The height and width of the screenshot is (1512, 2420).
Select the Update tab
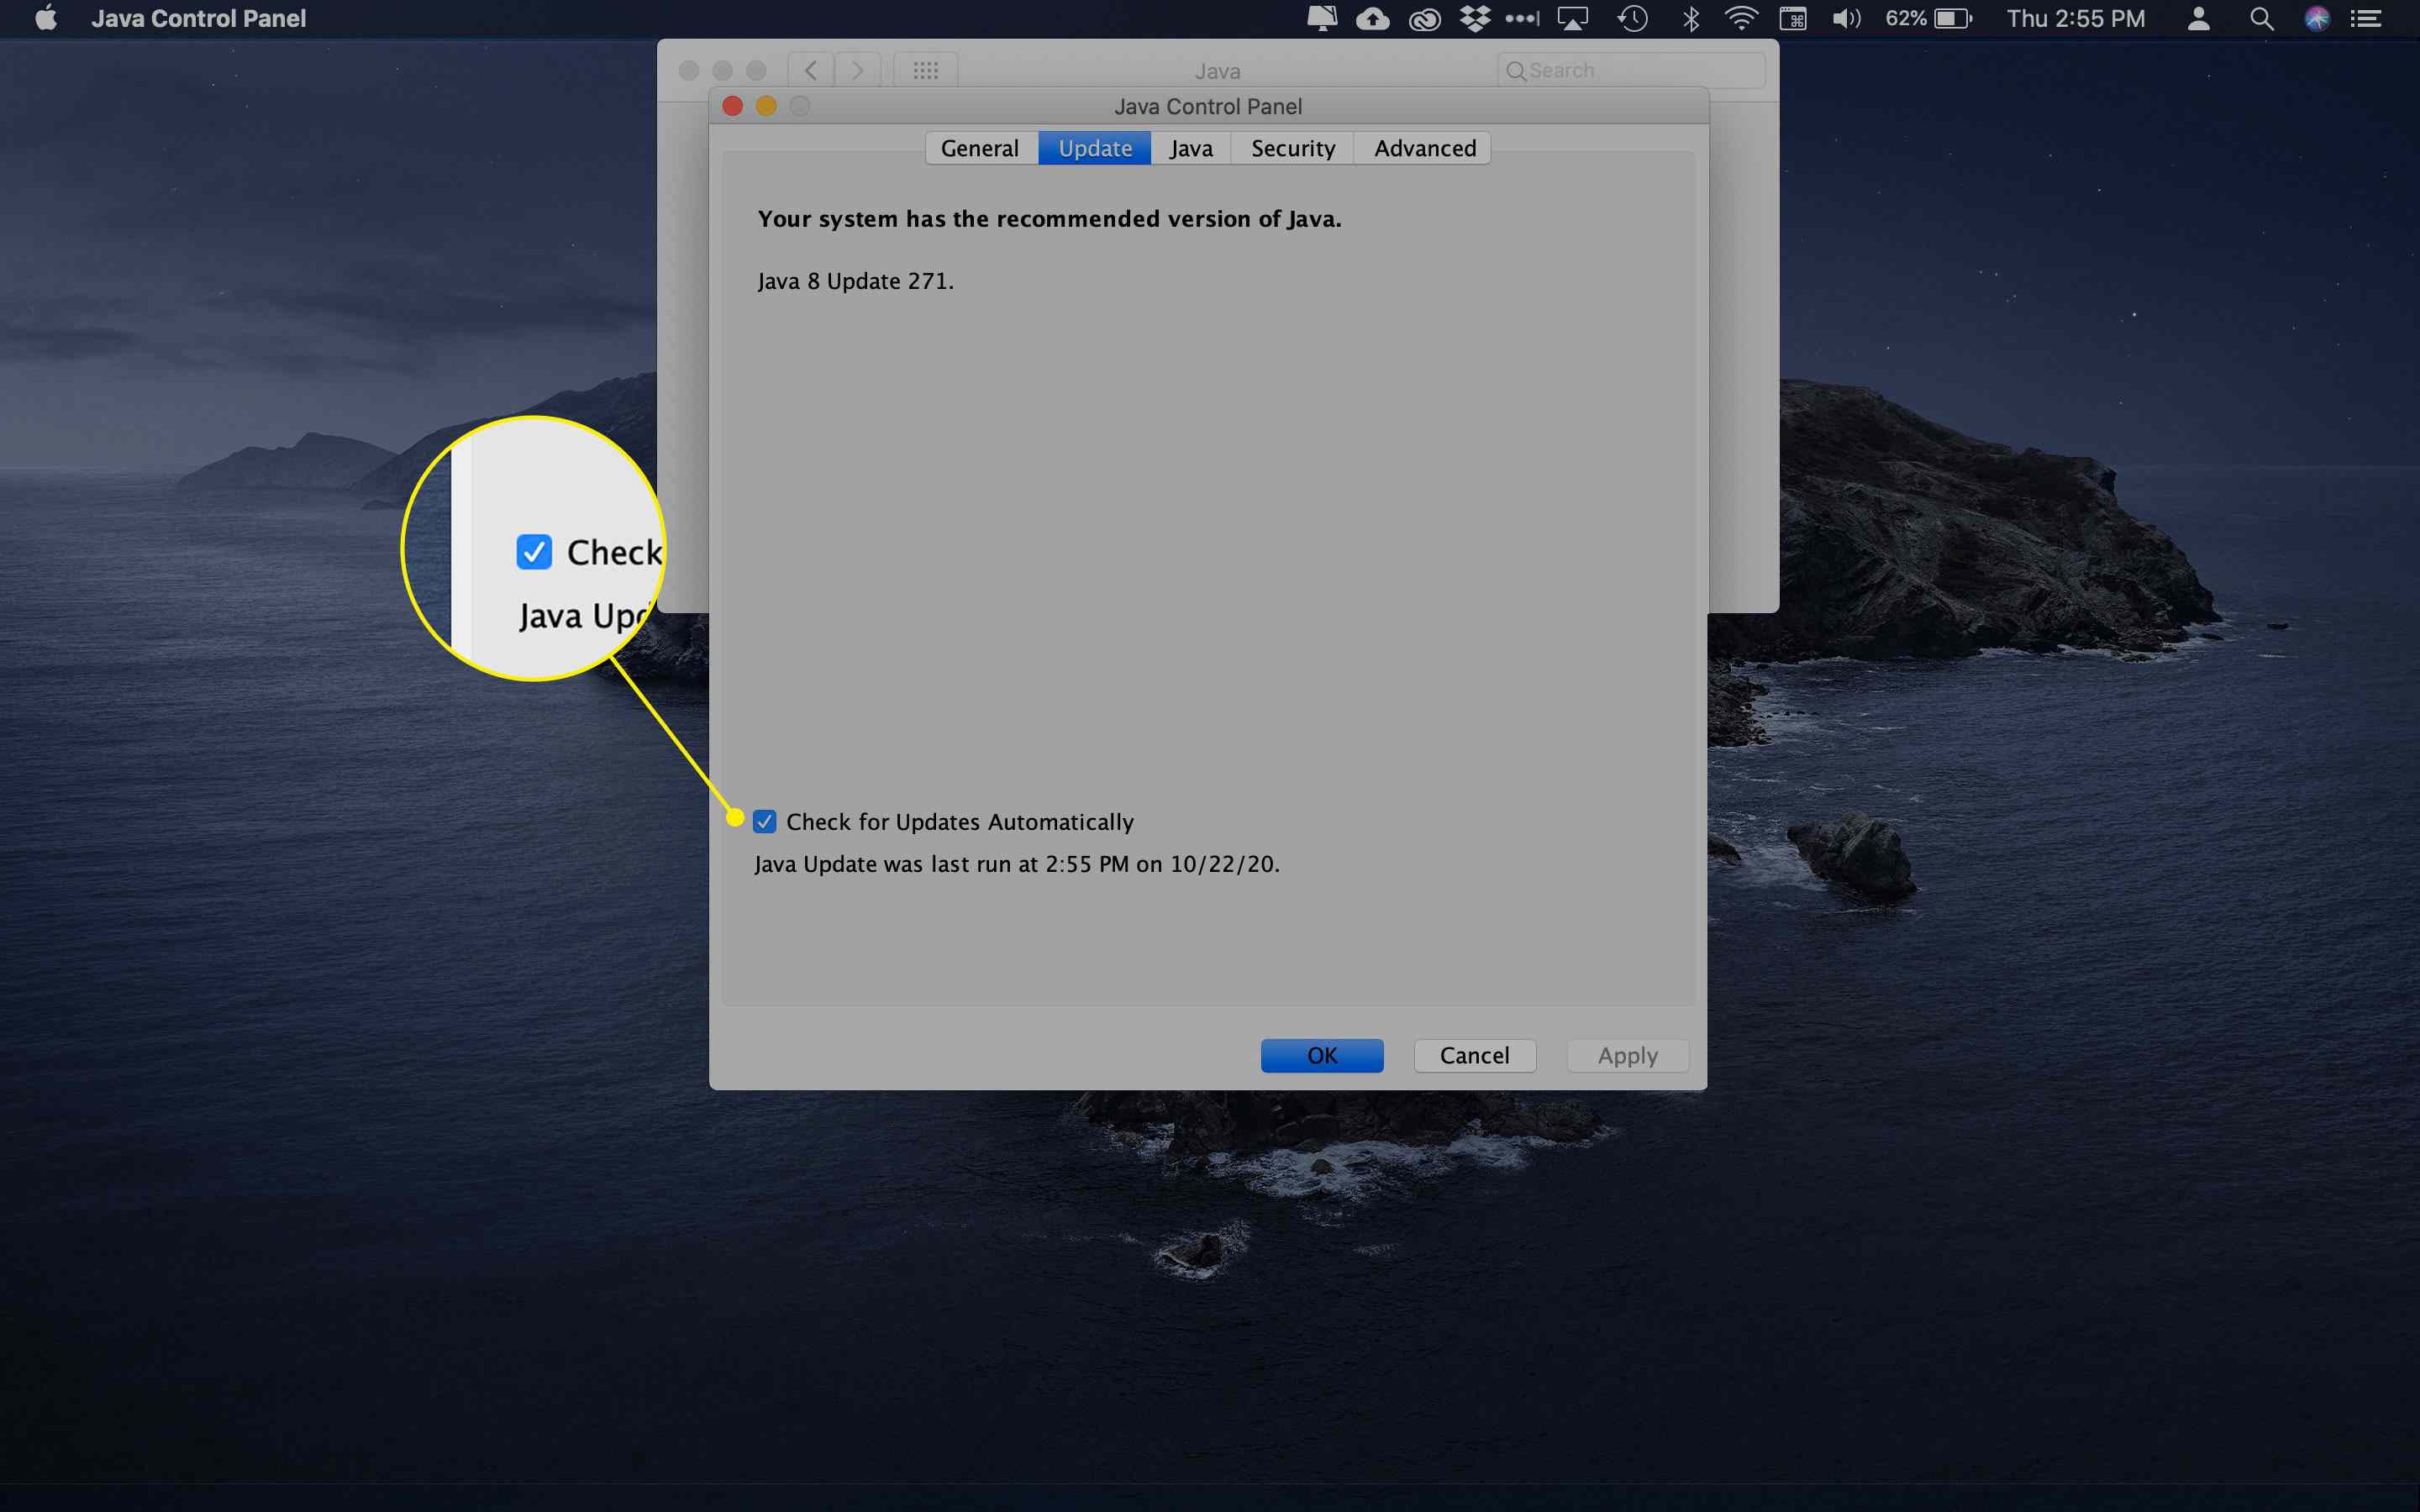(1092, 146)
